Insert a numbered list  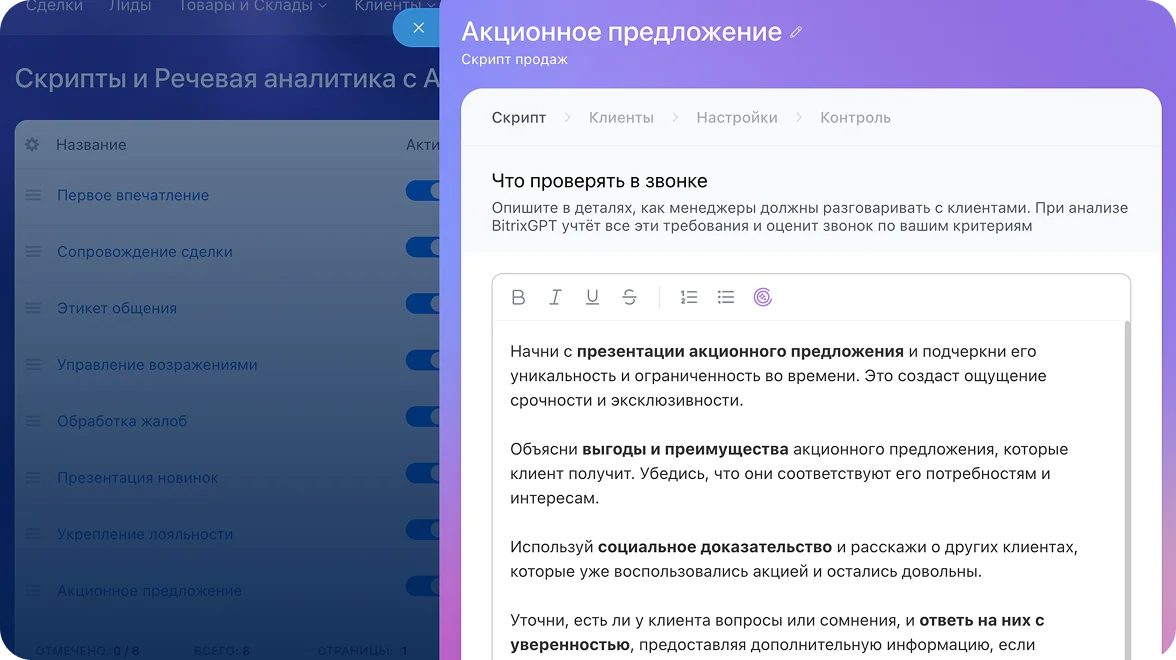tap(688, 297)
